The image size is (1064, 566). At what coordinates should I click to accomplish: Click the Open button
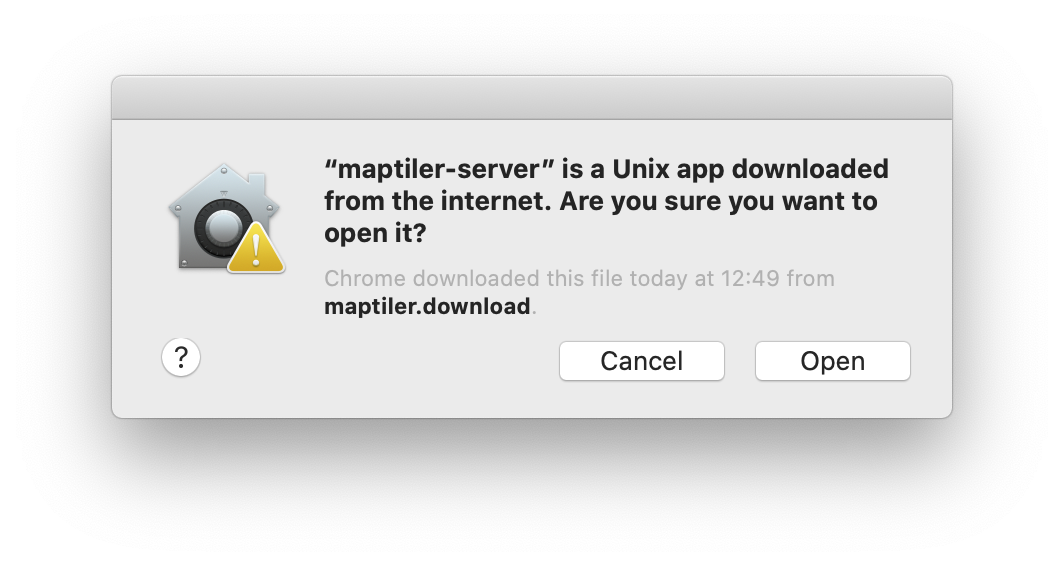pyautogui.click(x=832, y=361)
